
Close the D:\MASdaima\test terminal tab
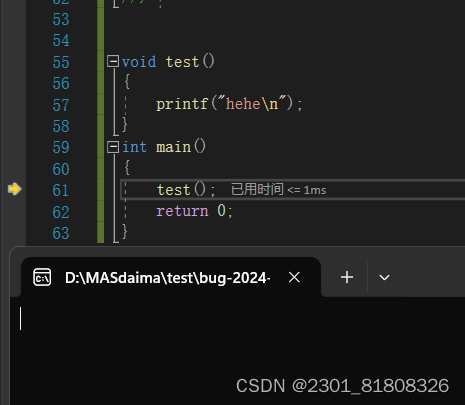tap(294, 277)
